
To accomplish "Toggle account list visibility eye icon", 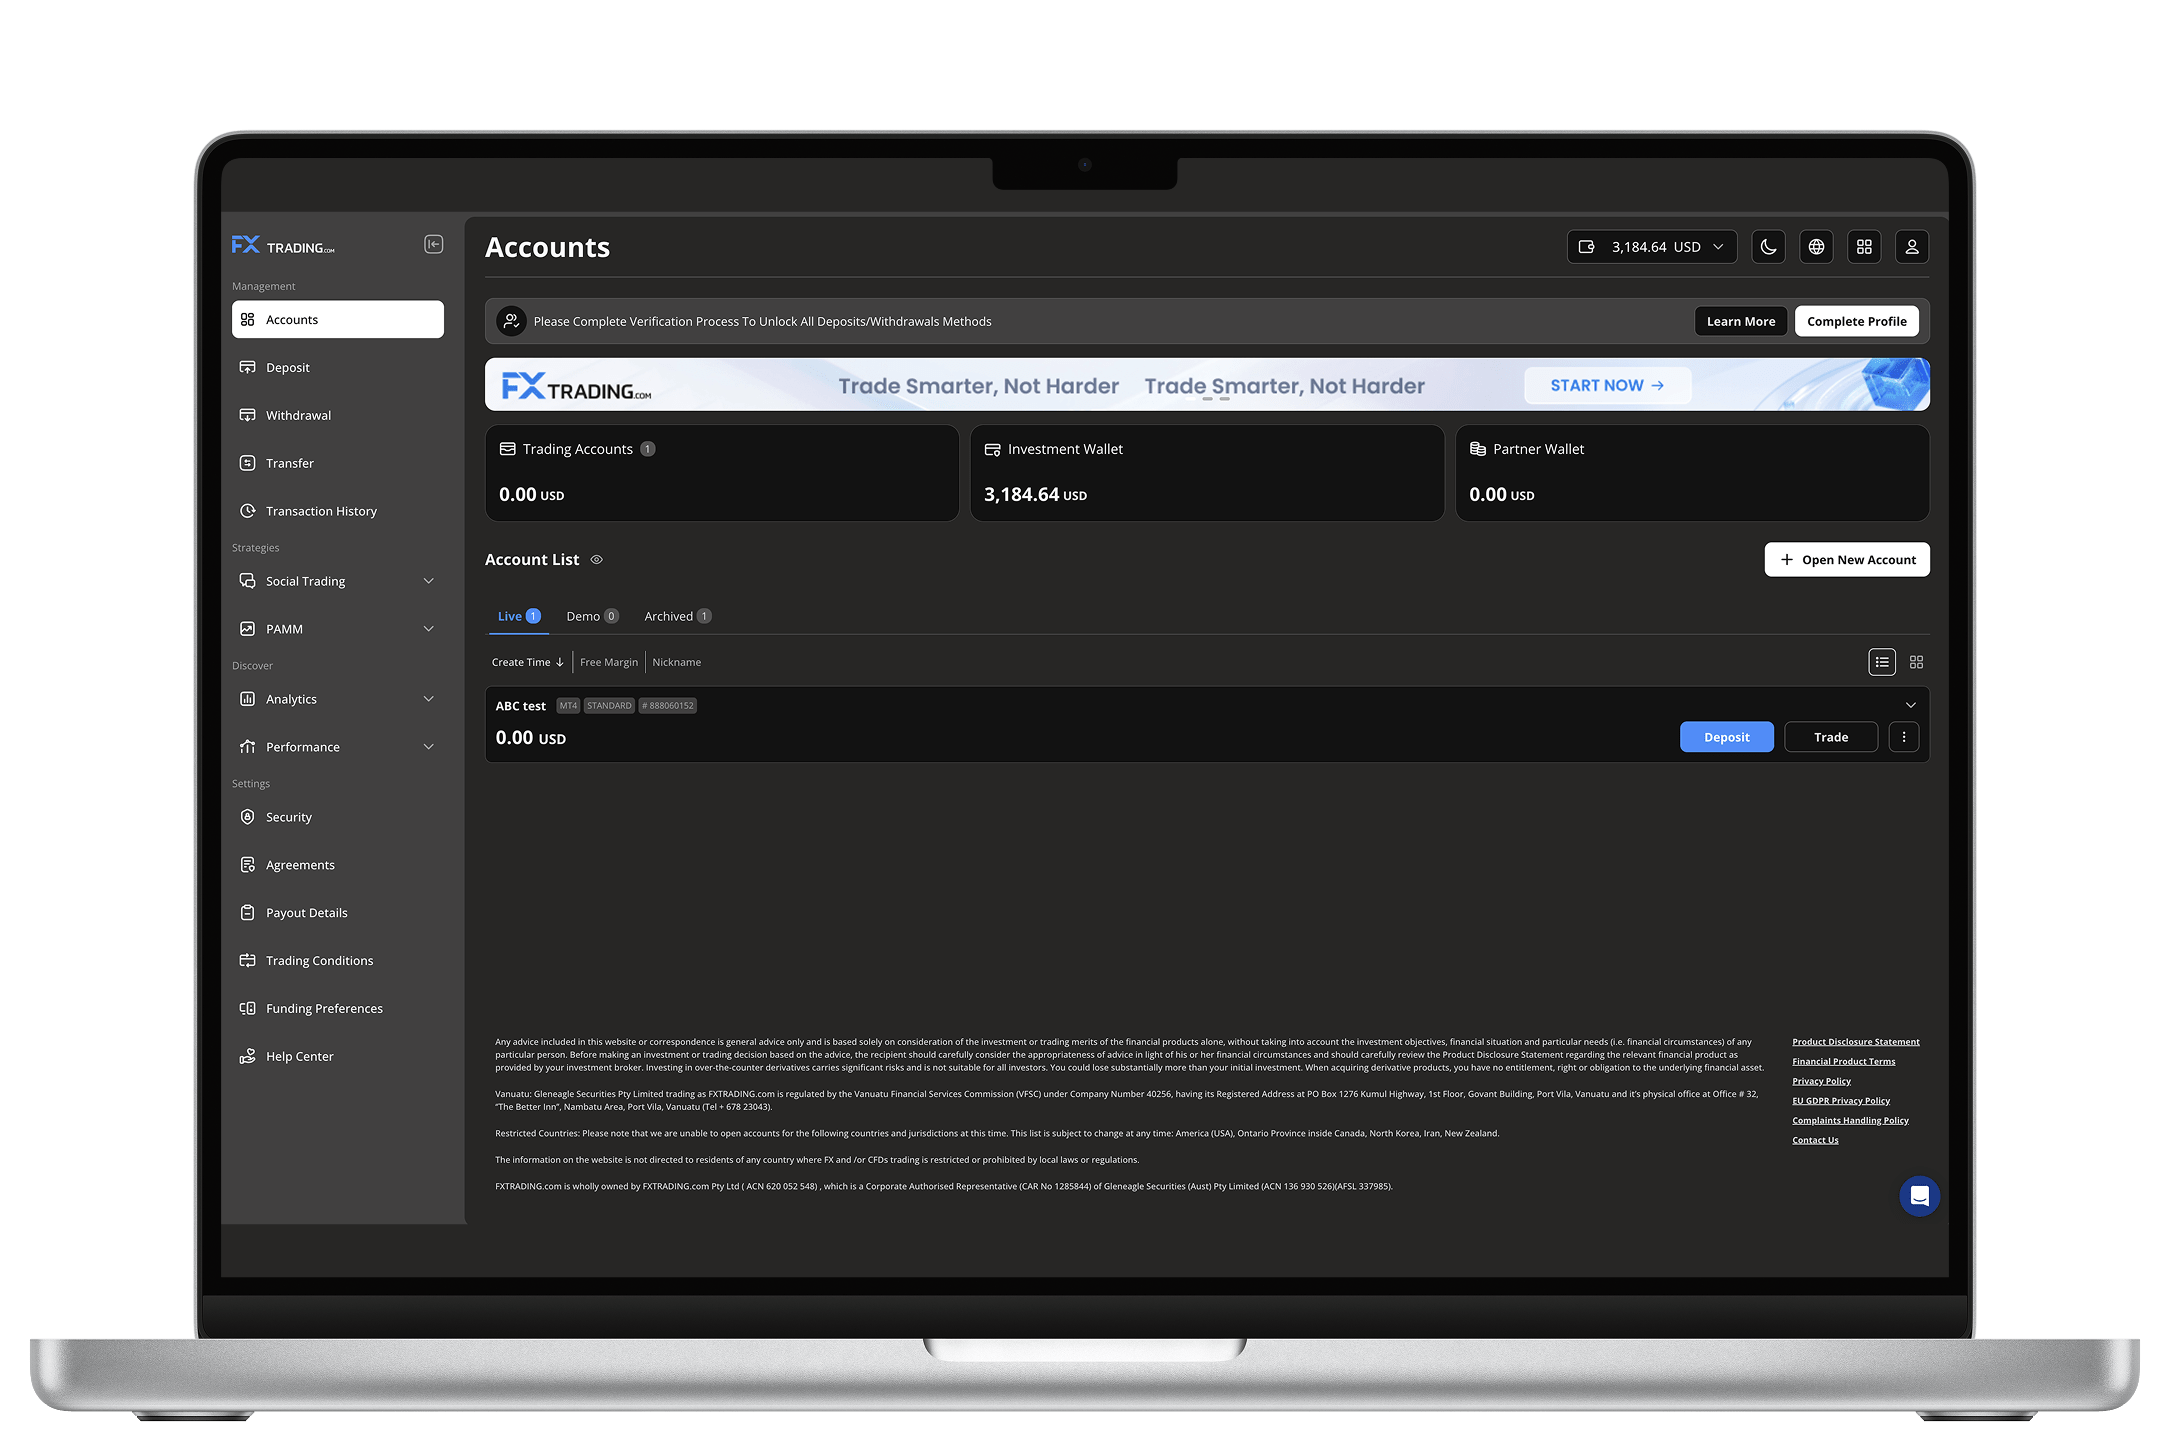I will click(597, 560).
